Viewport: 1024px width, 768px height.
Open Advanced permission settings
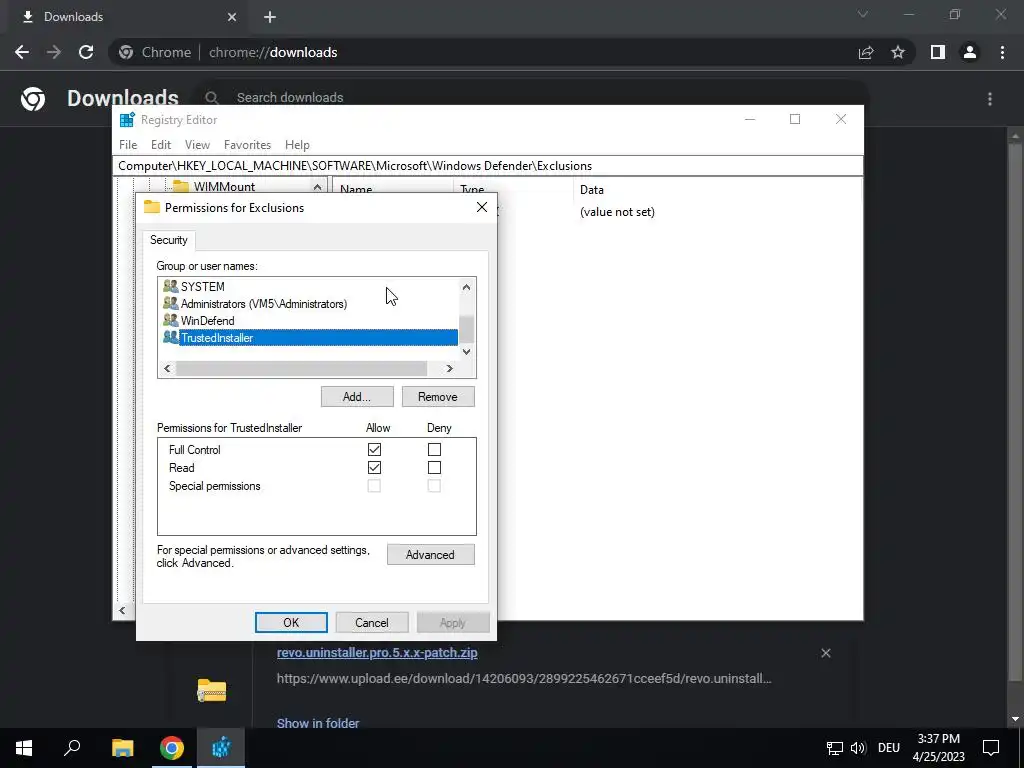(430, 554)
